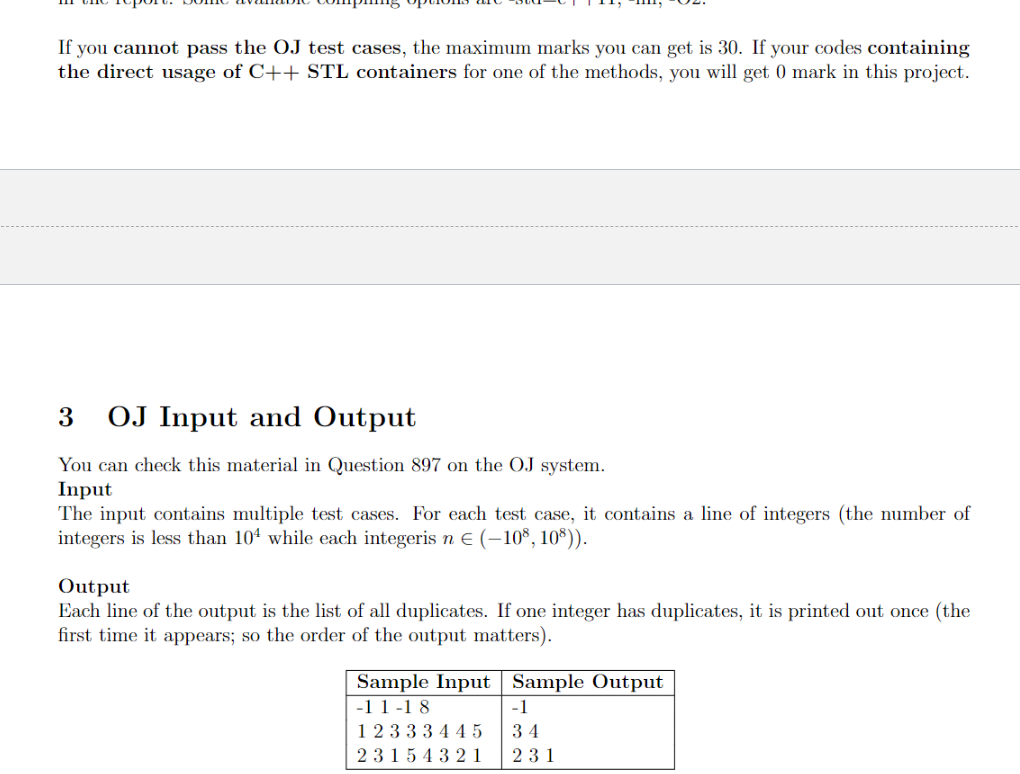Click the sample output value "-1"
Image resolution: width=1020 pixels, height=774 pixels.
[x=520, y=707]
